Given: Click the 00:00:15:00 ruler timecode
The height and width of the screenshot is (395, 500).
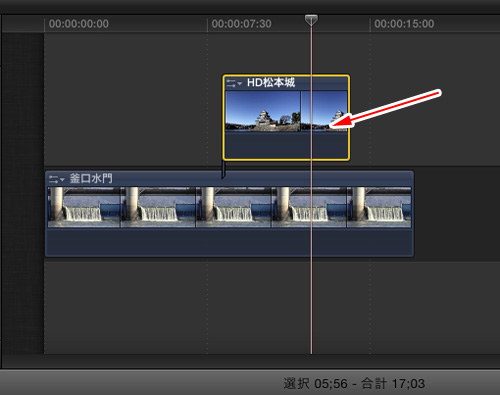Looking at the screenshot, I should pyautogui.click(x=404, y=24).
